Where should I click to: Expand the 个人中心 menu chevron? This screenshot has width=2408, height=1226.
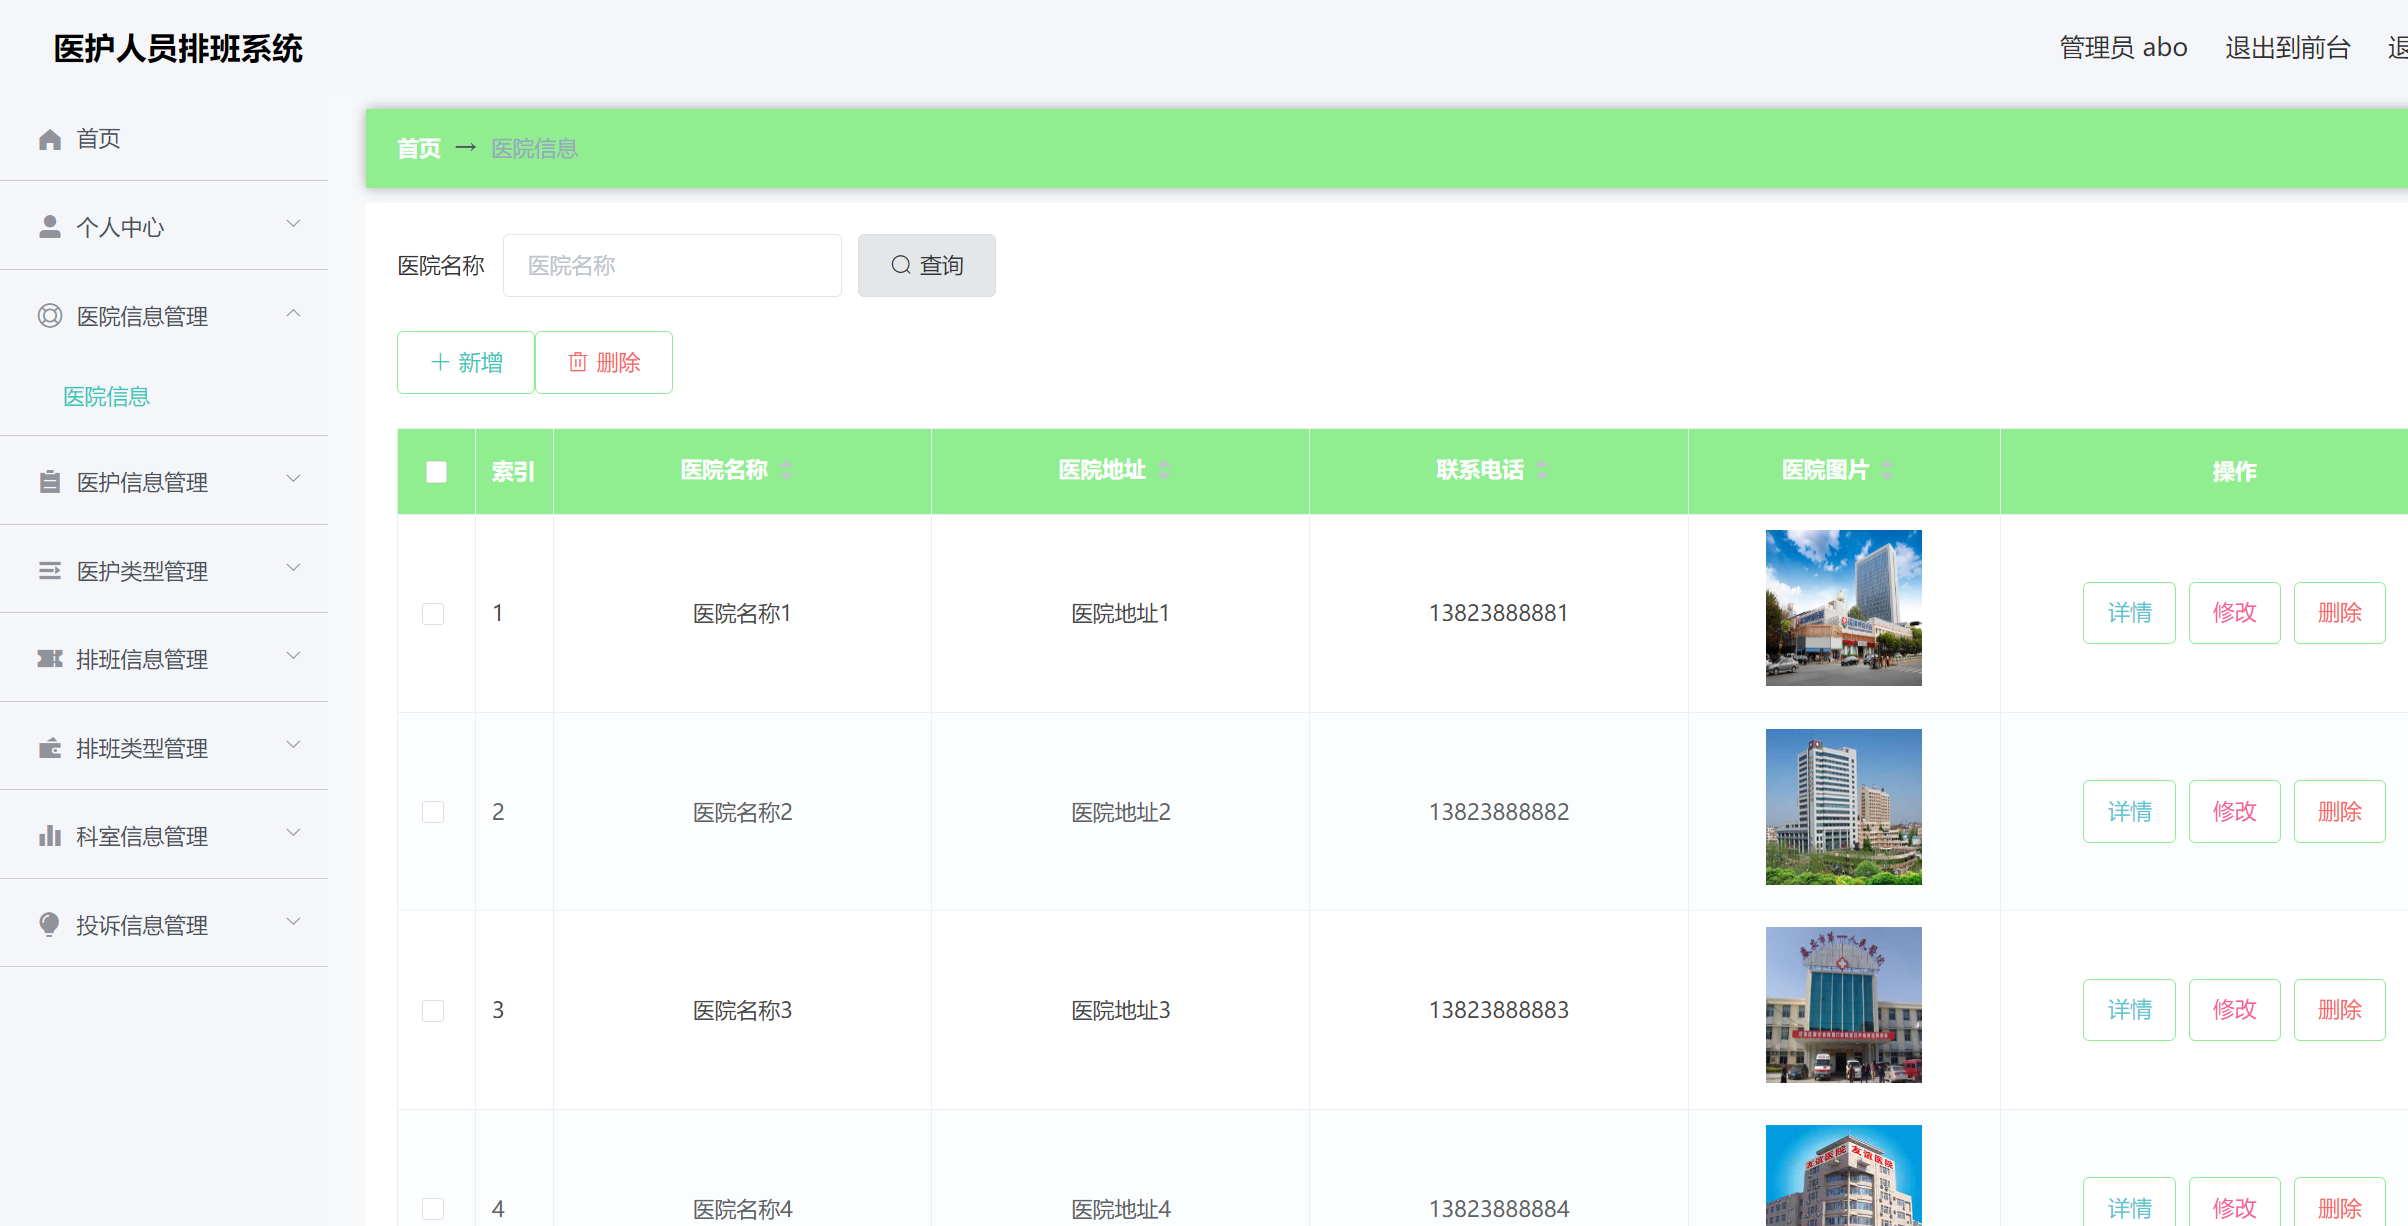[293, 224]
